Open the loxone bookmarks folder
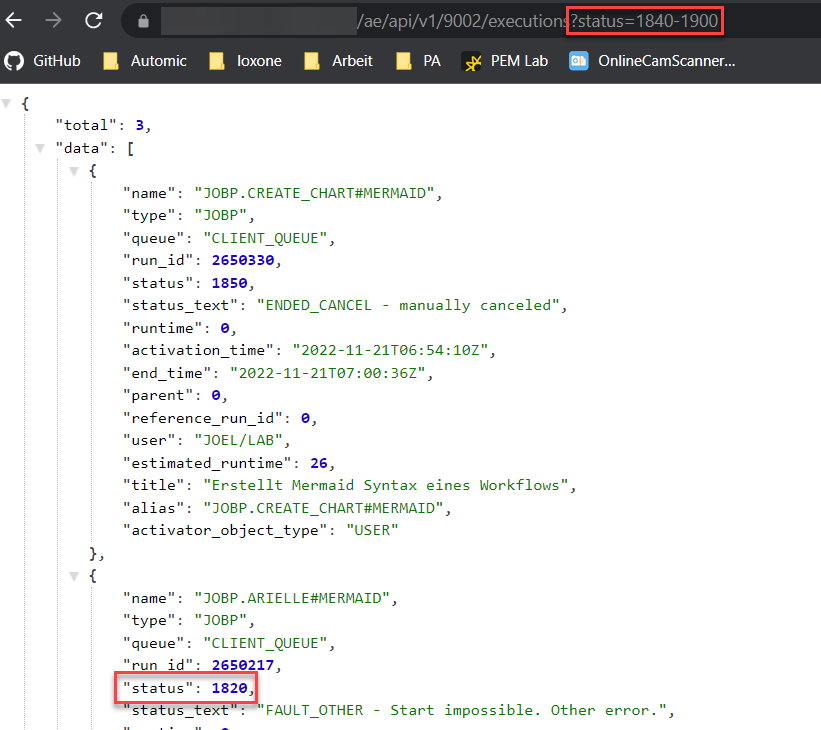 (246, 61)
